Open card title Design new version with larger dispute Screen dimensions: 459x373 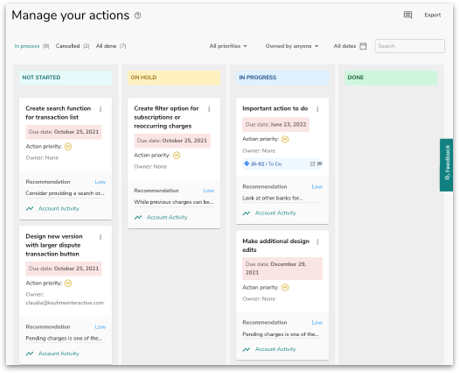pyautogui.click(x=54, y=245)
